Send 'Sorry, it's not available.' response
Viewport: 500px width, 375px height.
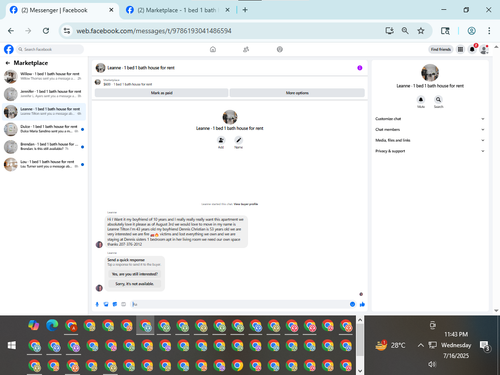click(x=135, y=284)
